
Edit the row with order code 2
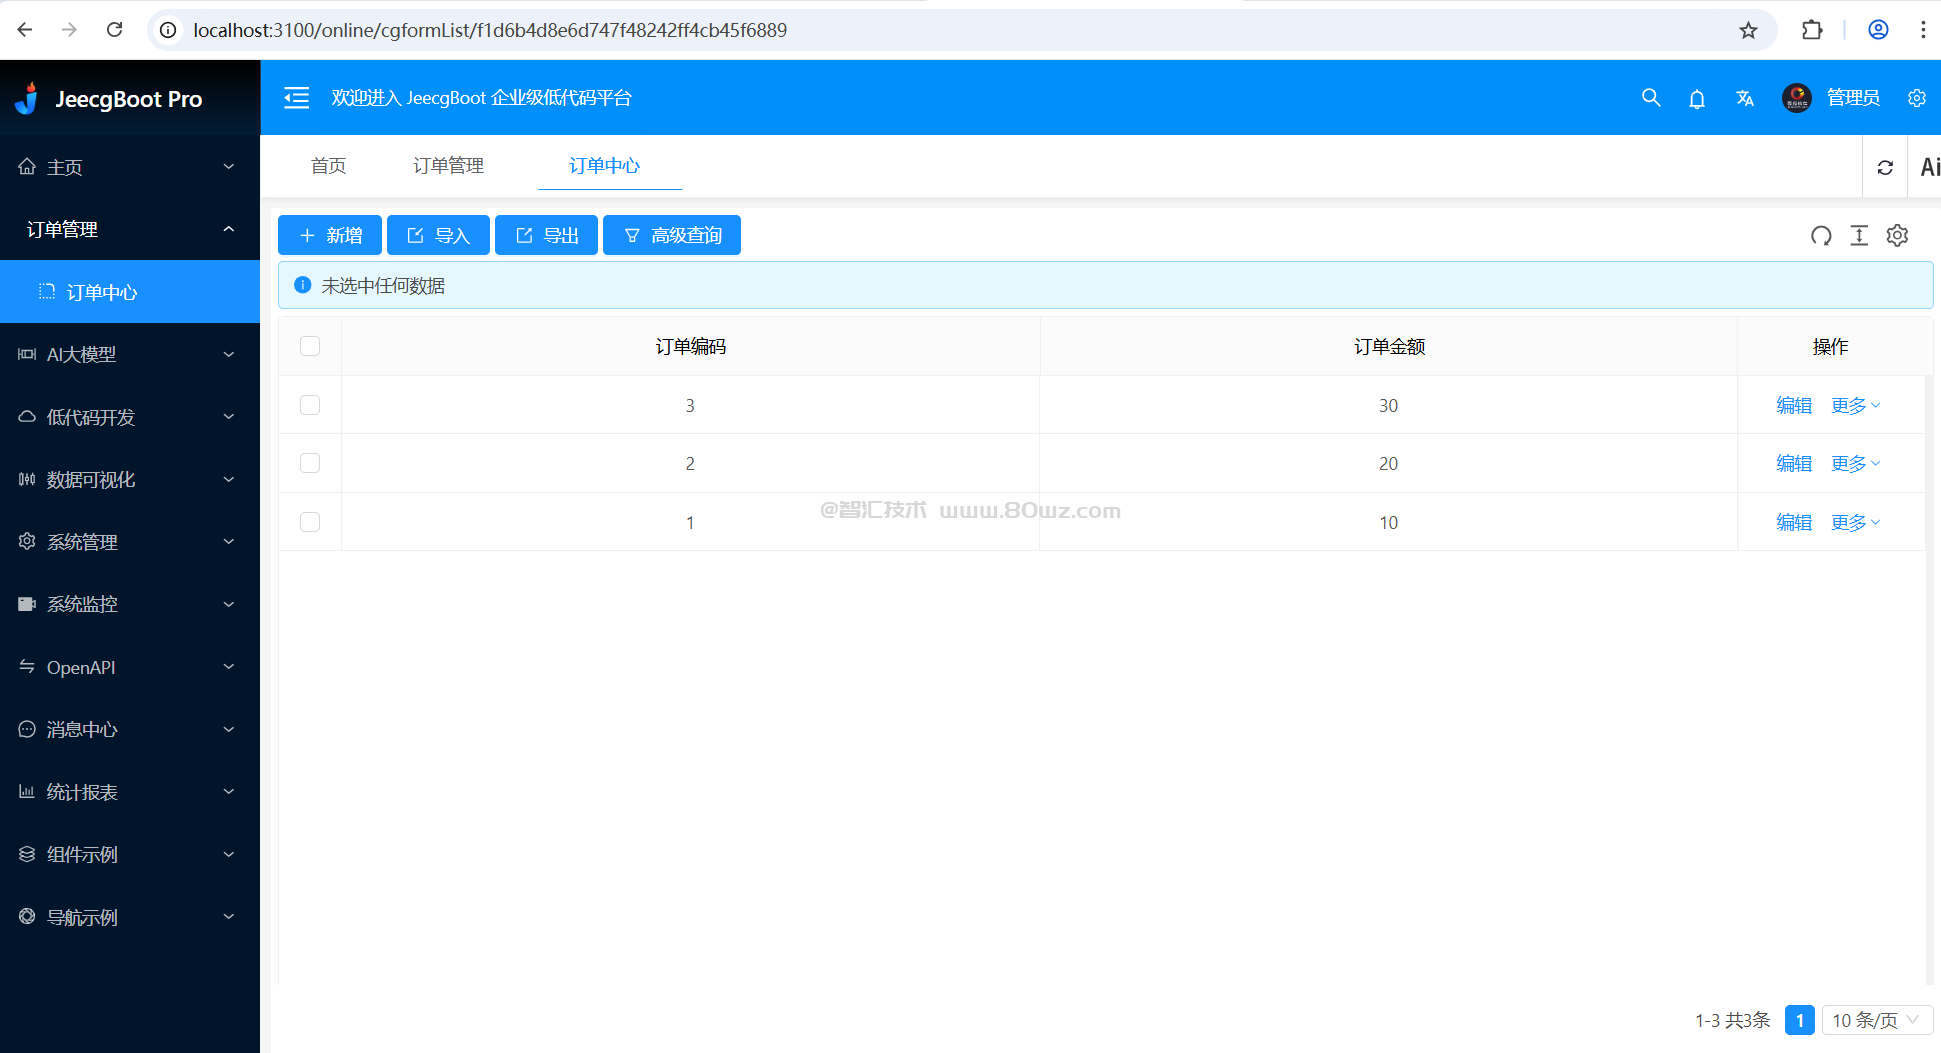pyautogui.click(x=1794, y=463)
